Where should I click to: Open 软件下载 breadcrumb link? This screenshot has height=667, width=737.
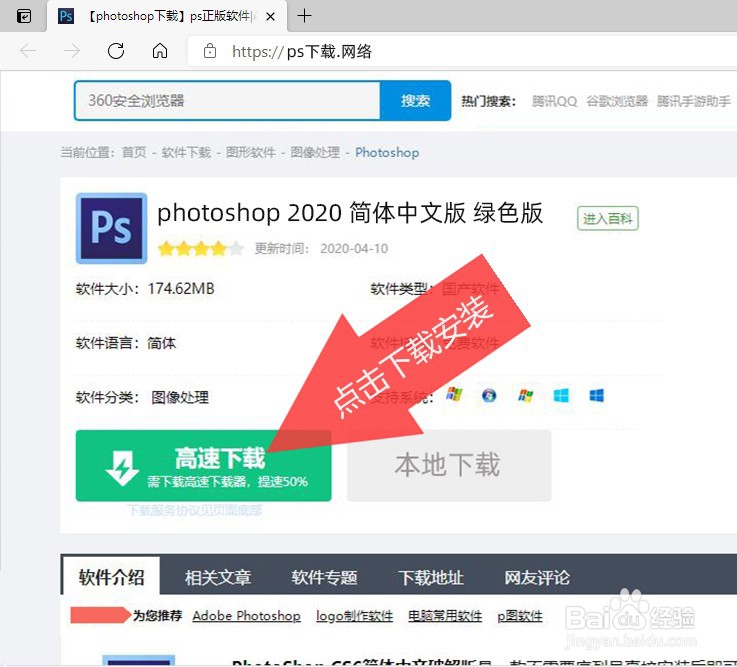coord(186,152)
